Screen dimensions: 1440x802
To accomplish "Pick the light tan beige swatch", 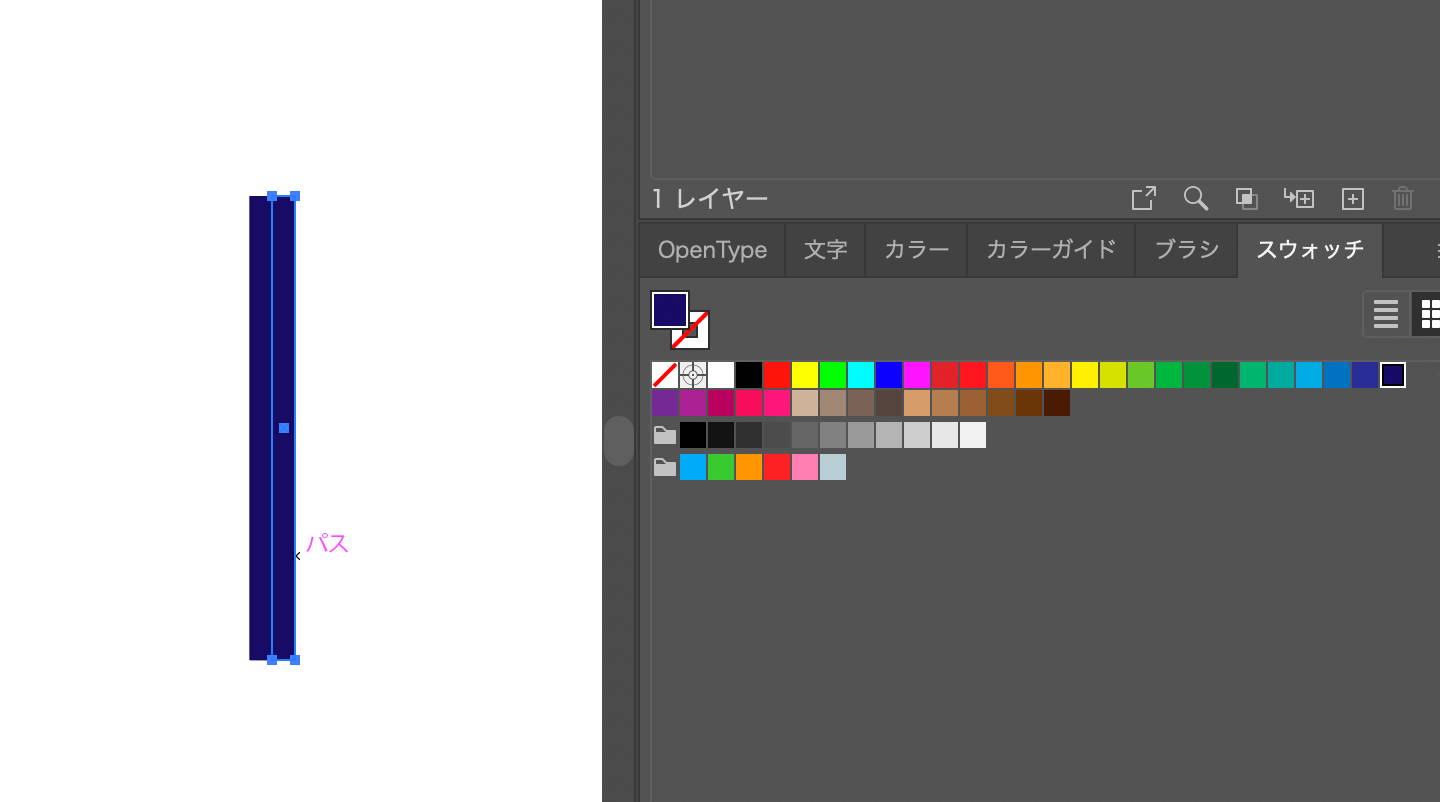I will tap(805, 403).
